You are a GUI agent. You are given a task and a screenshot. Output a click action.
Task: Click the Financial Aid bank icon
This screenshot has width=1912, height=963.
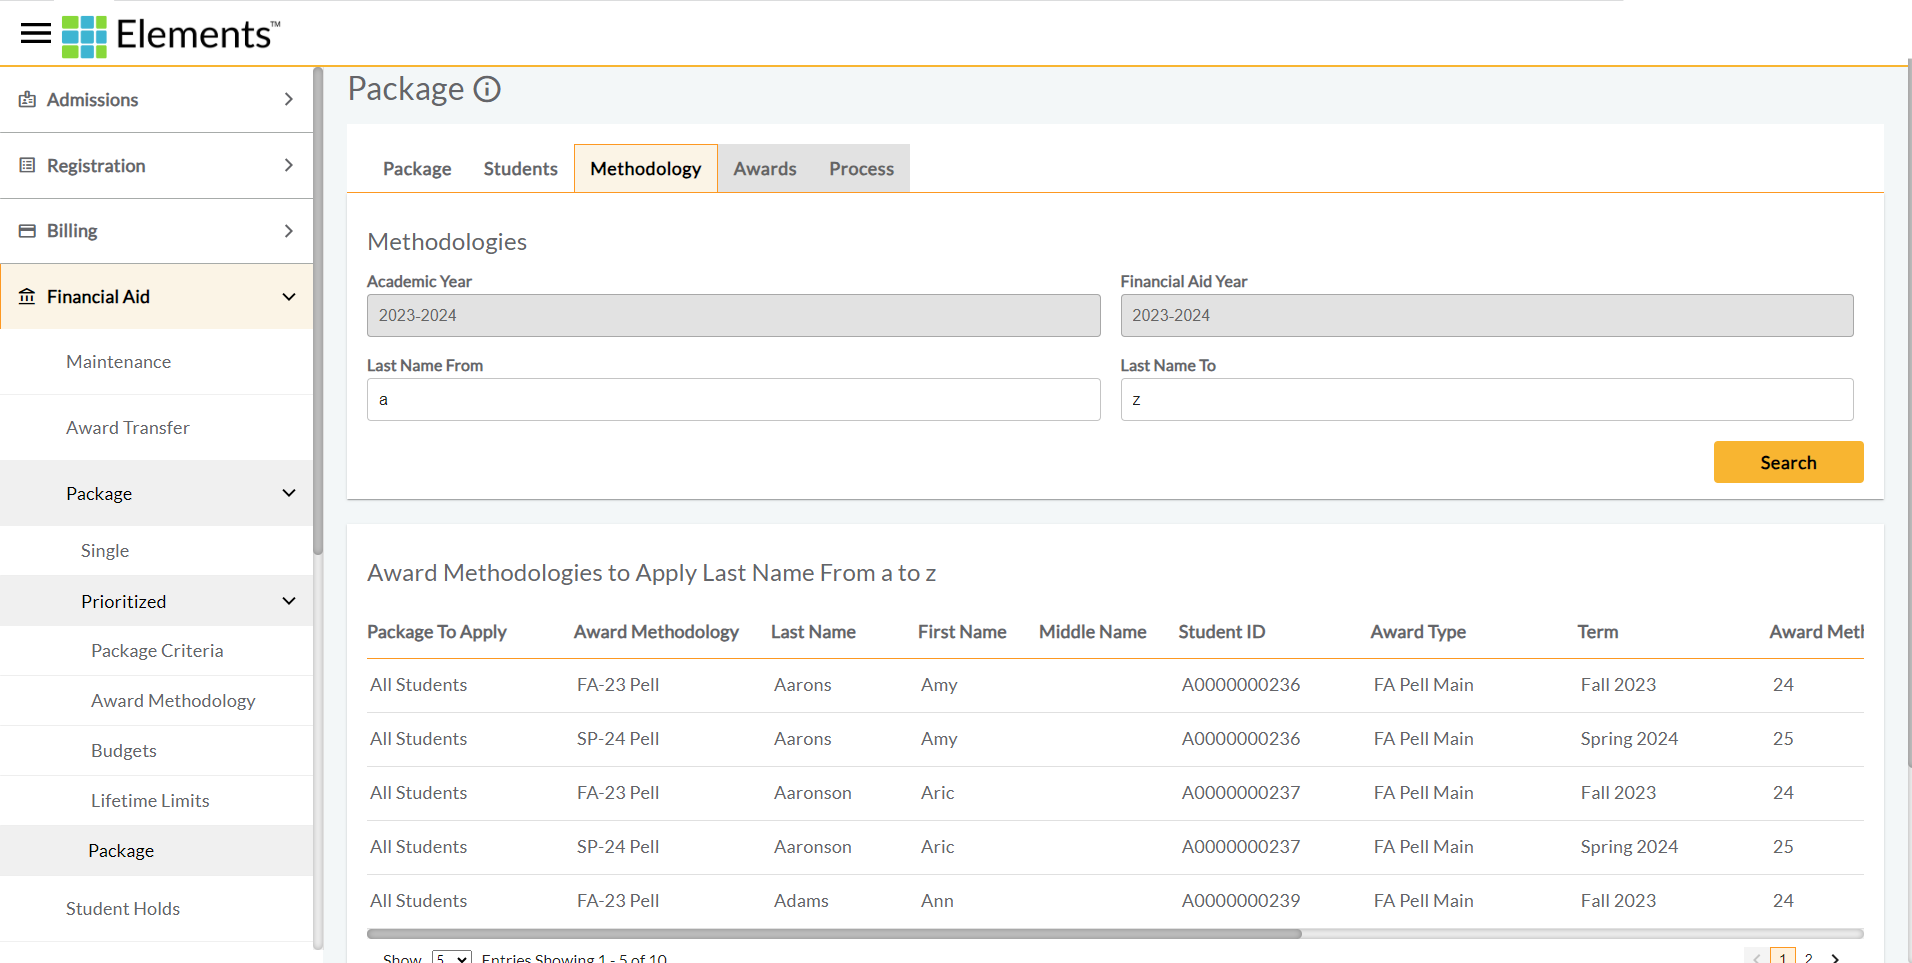[x=27, y=297]
